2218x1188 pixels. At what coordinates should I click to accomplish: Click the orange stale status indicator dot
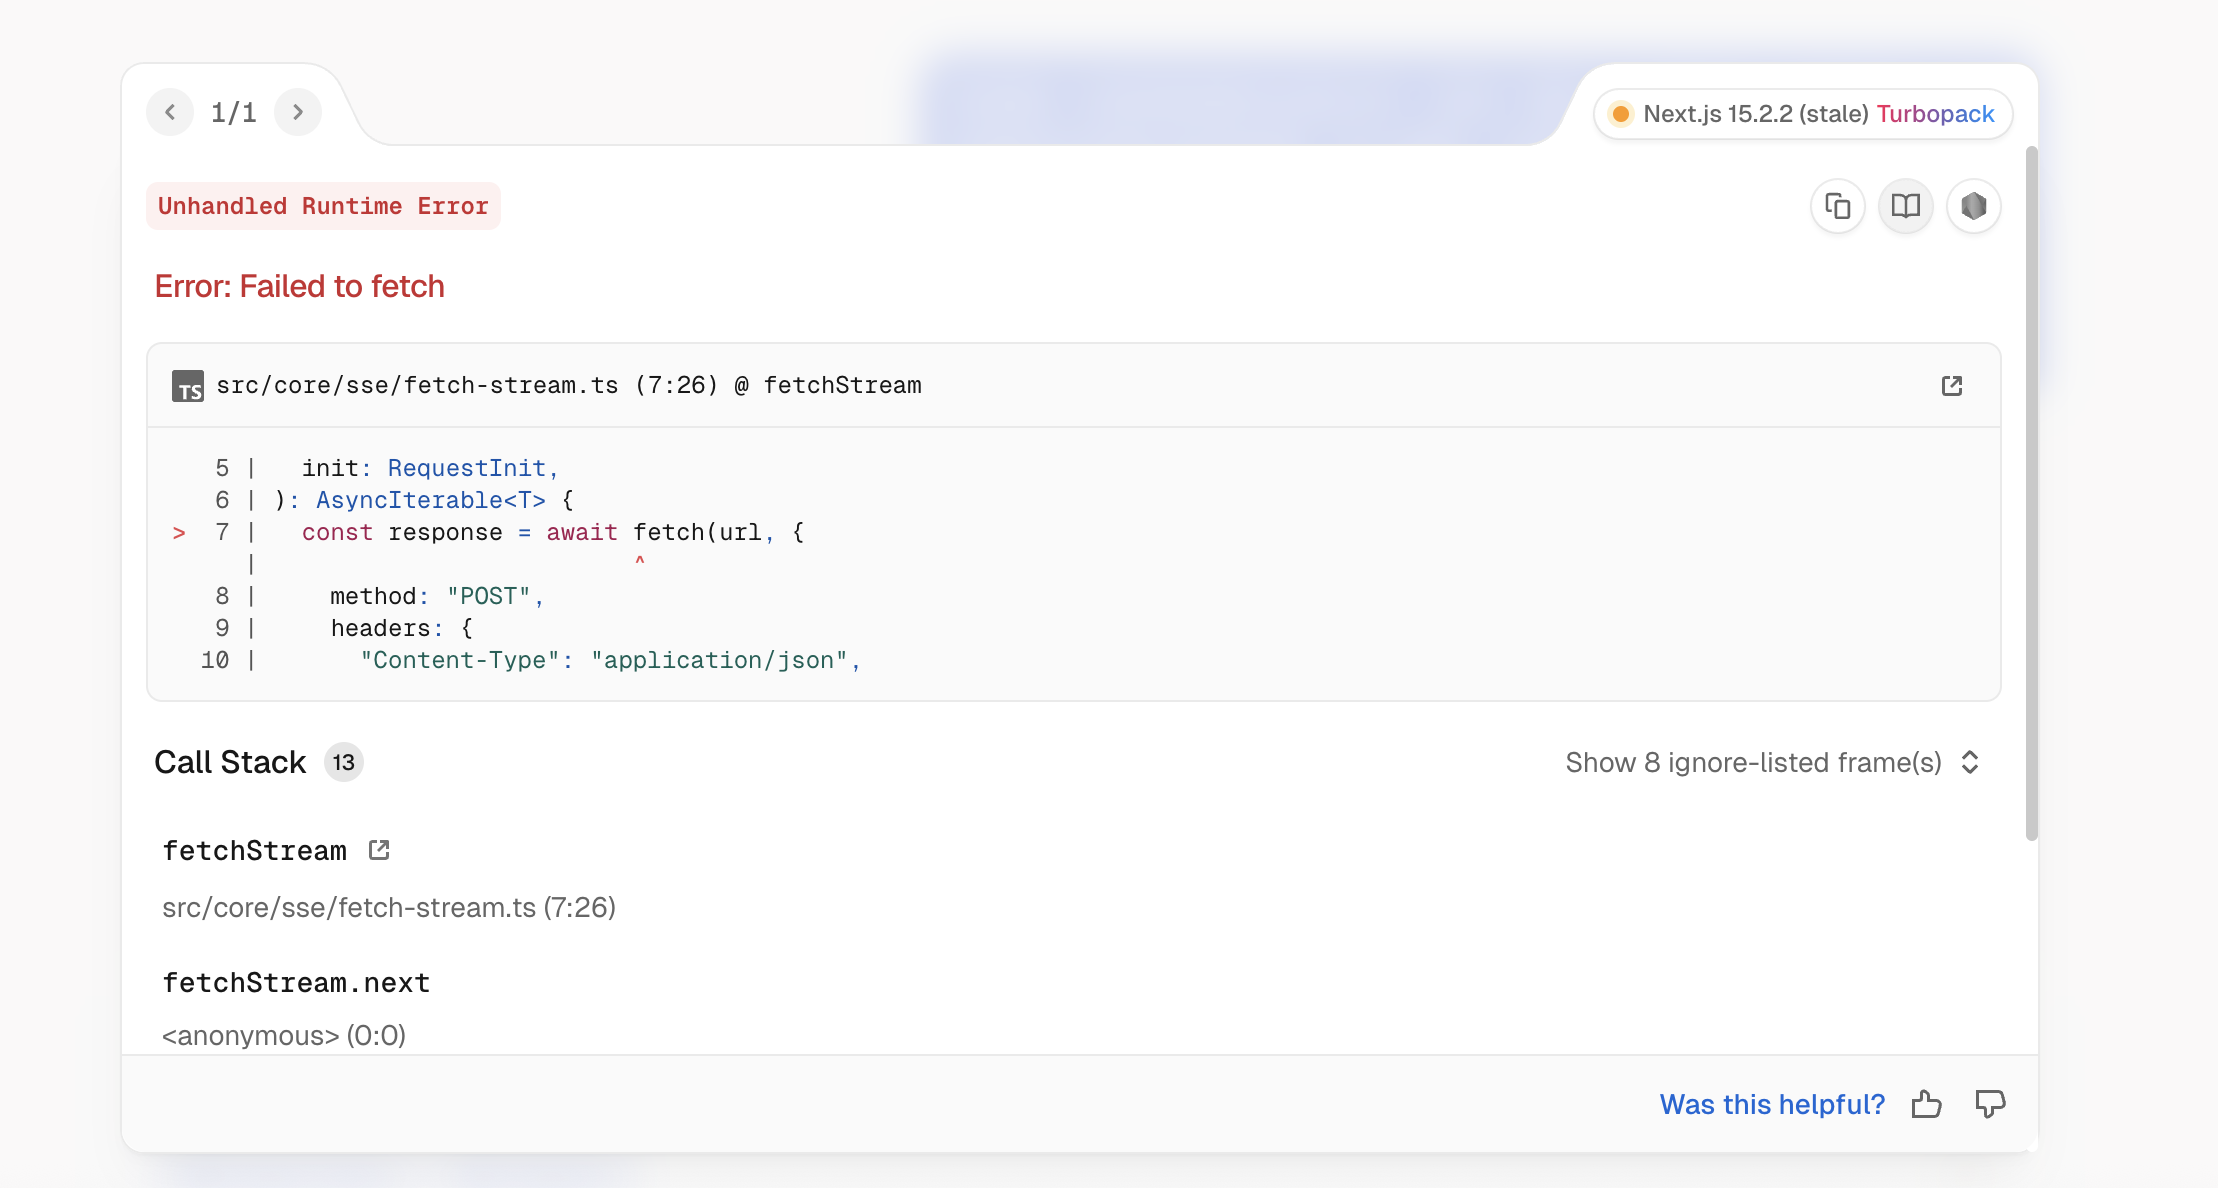[x=1621, y=114]
